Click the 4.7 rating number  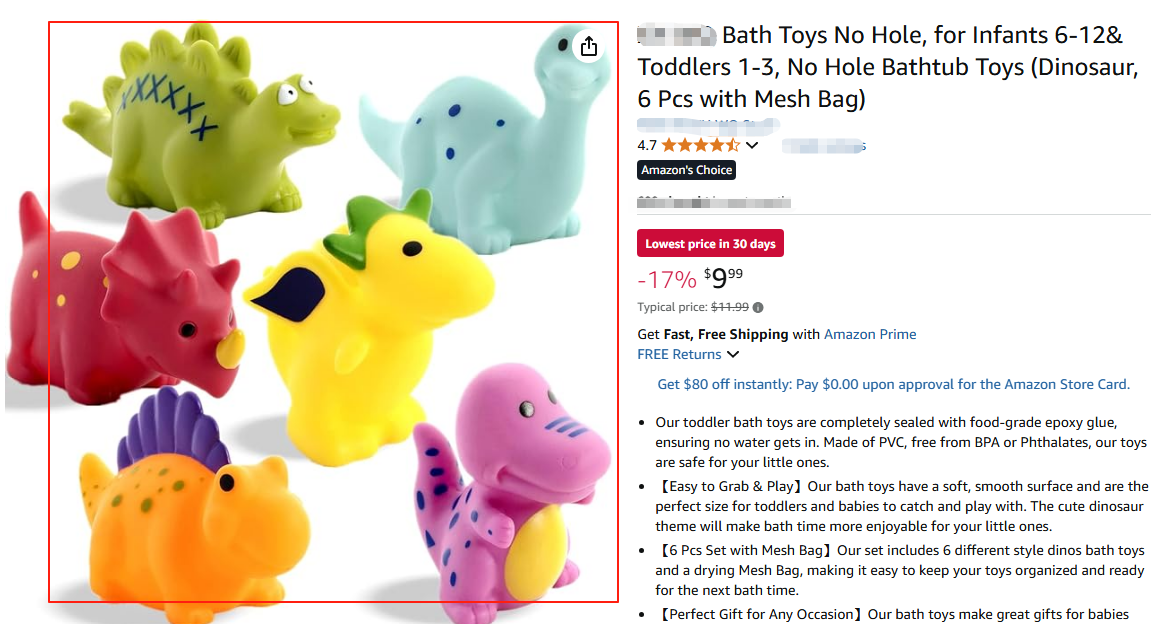point(647,145)
